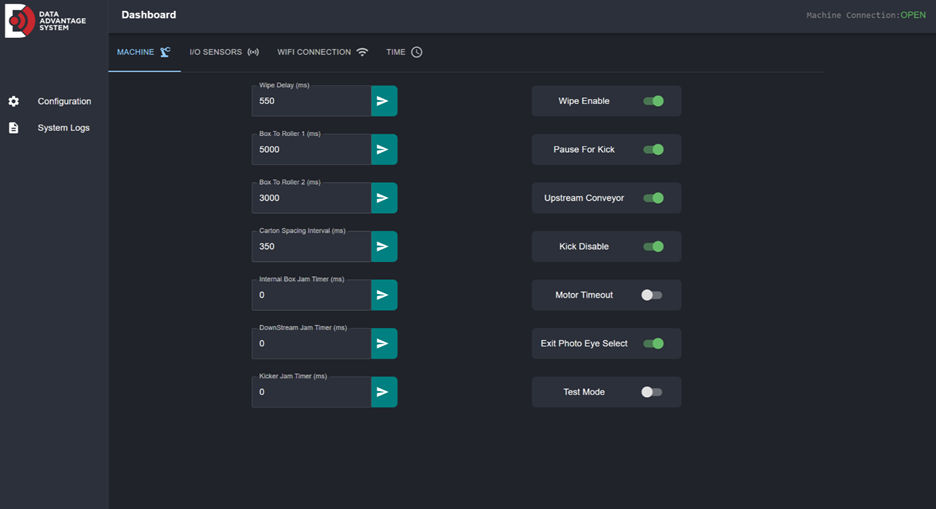The image size is (936, 509).
Task: Toggle Exit Photo Eye Select off
Action: coord(653,343)
